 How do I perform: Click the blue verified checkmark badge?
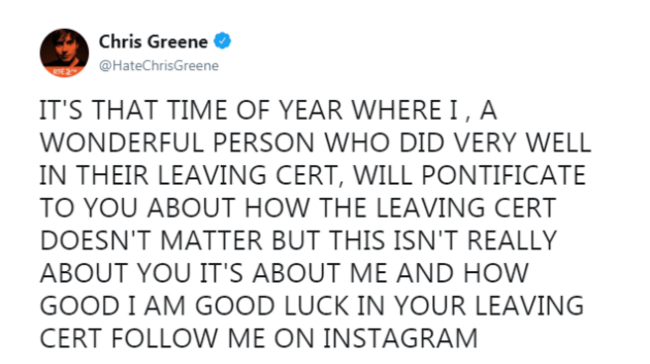pyautogui.click(x=223, y=41)
